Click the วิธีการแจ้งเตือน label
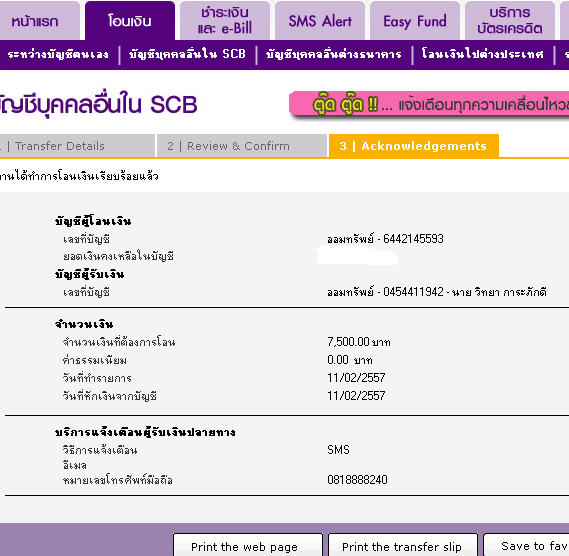This screenshot has height=556, width=569. tap(100, 450)
